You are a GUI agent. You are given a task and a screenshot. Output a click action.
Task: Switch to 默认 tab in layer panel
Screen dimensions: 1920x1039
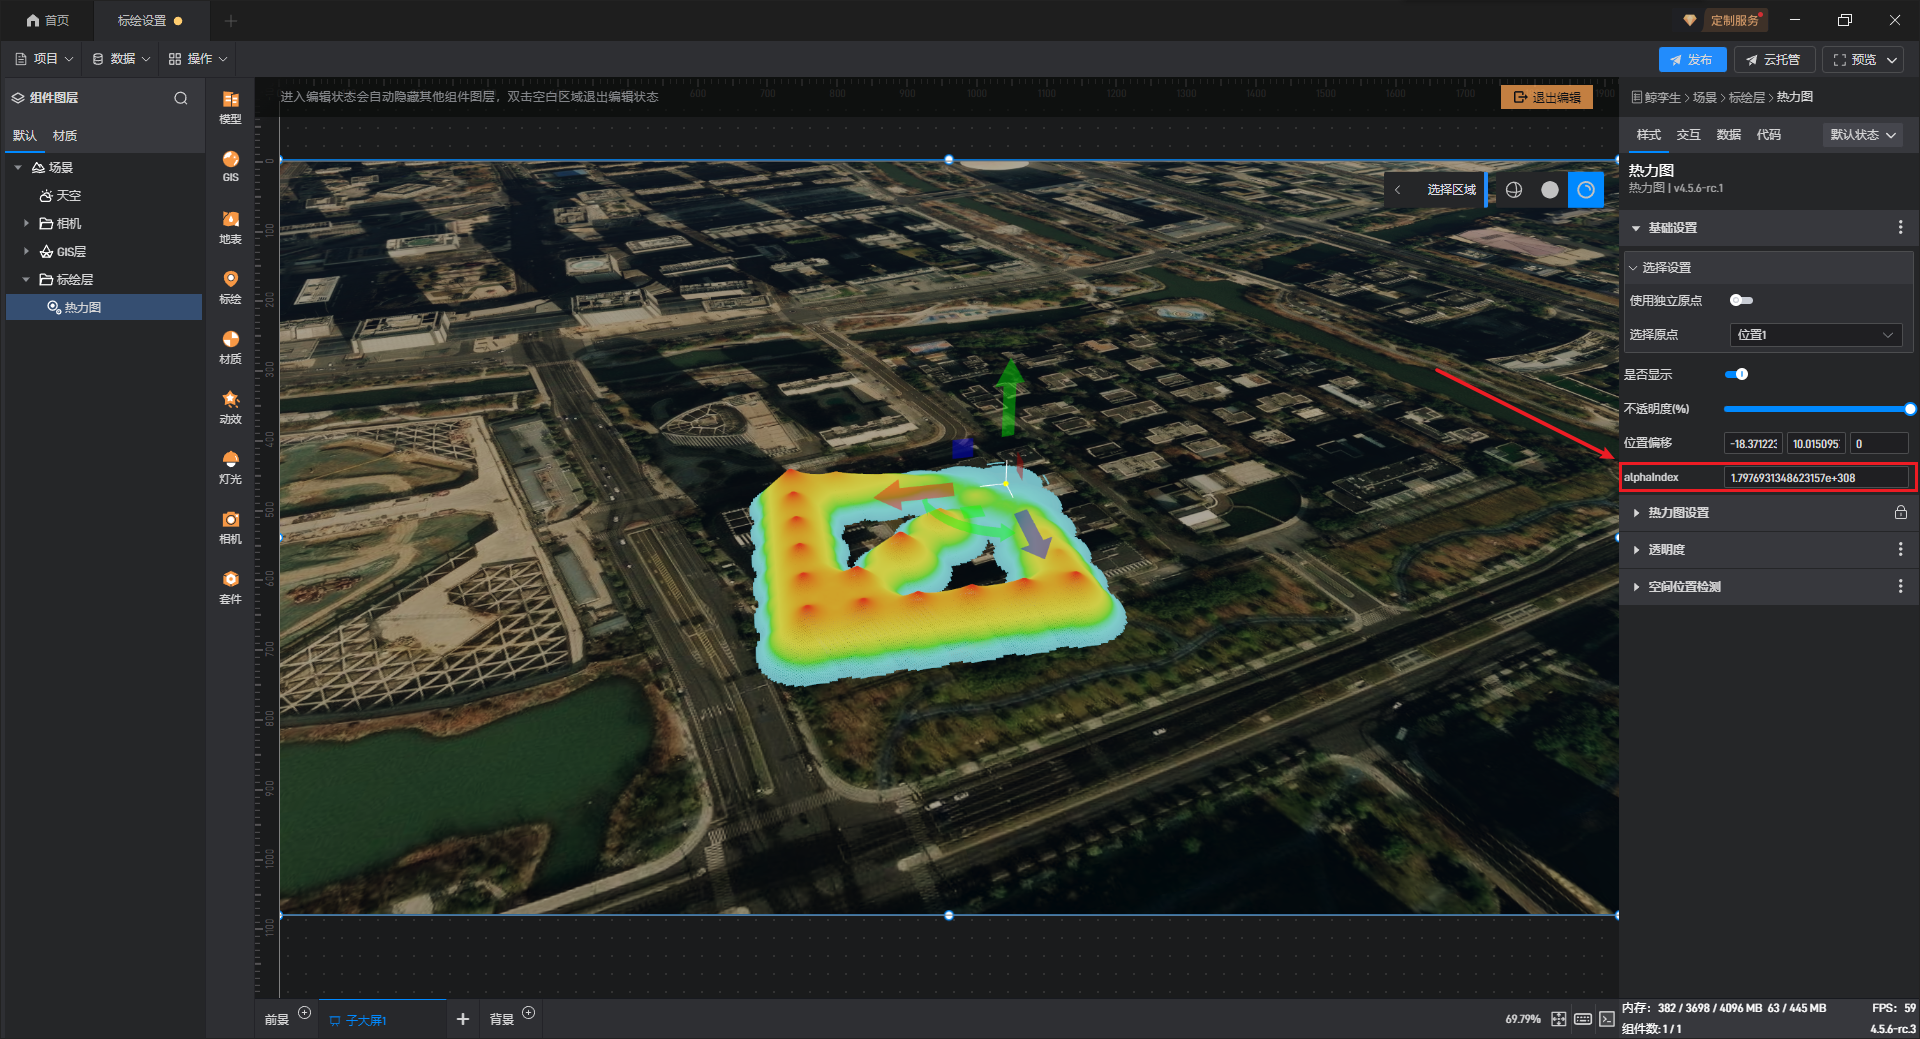tap(25, 136)
